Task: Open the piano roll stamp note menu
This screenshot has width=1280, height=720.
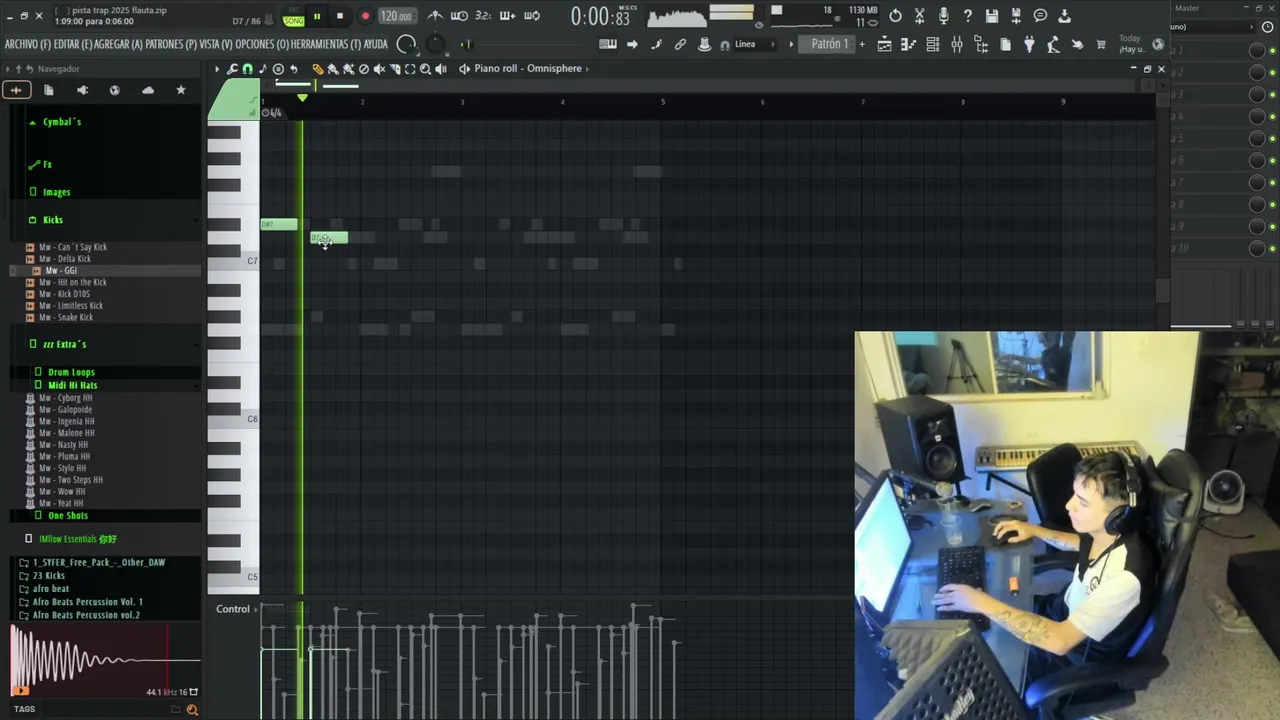Action: tap(263, 69)
